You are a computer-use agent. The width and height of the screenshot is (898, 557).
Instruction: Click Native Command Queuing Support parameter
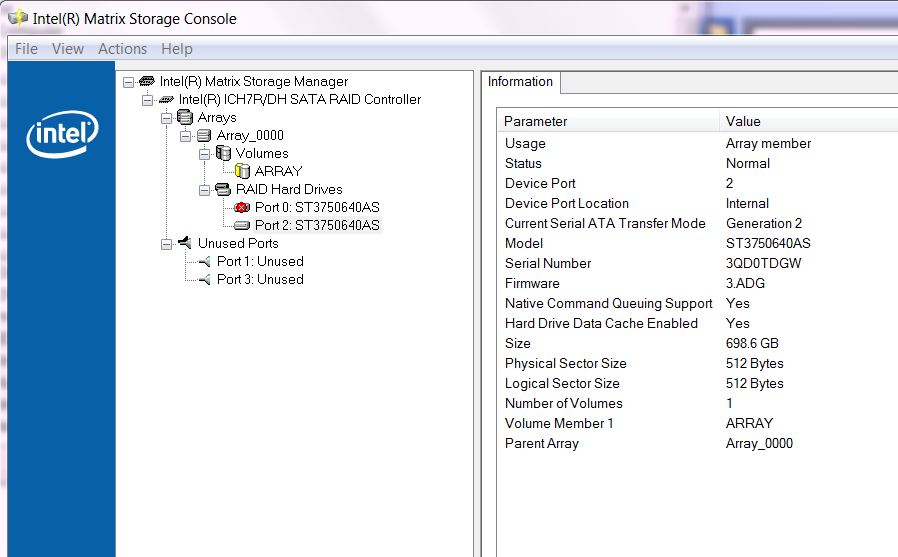point(608,304)
